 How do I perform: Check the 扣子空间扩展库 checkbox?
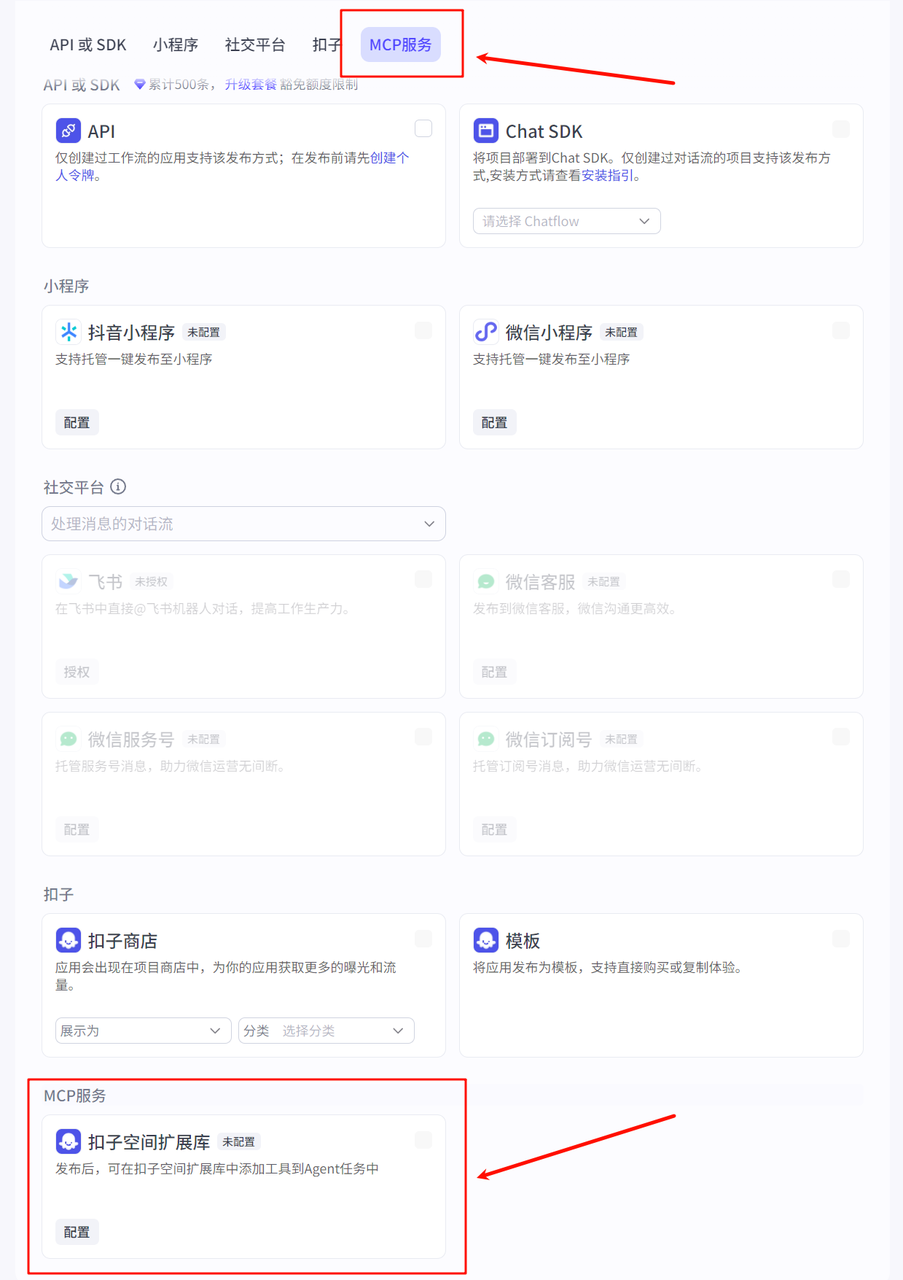[x=423, y=1140]
